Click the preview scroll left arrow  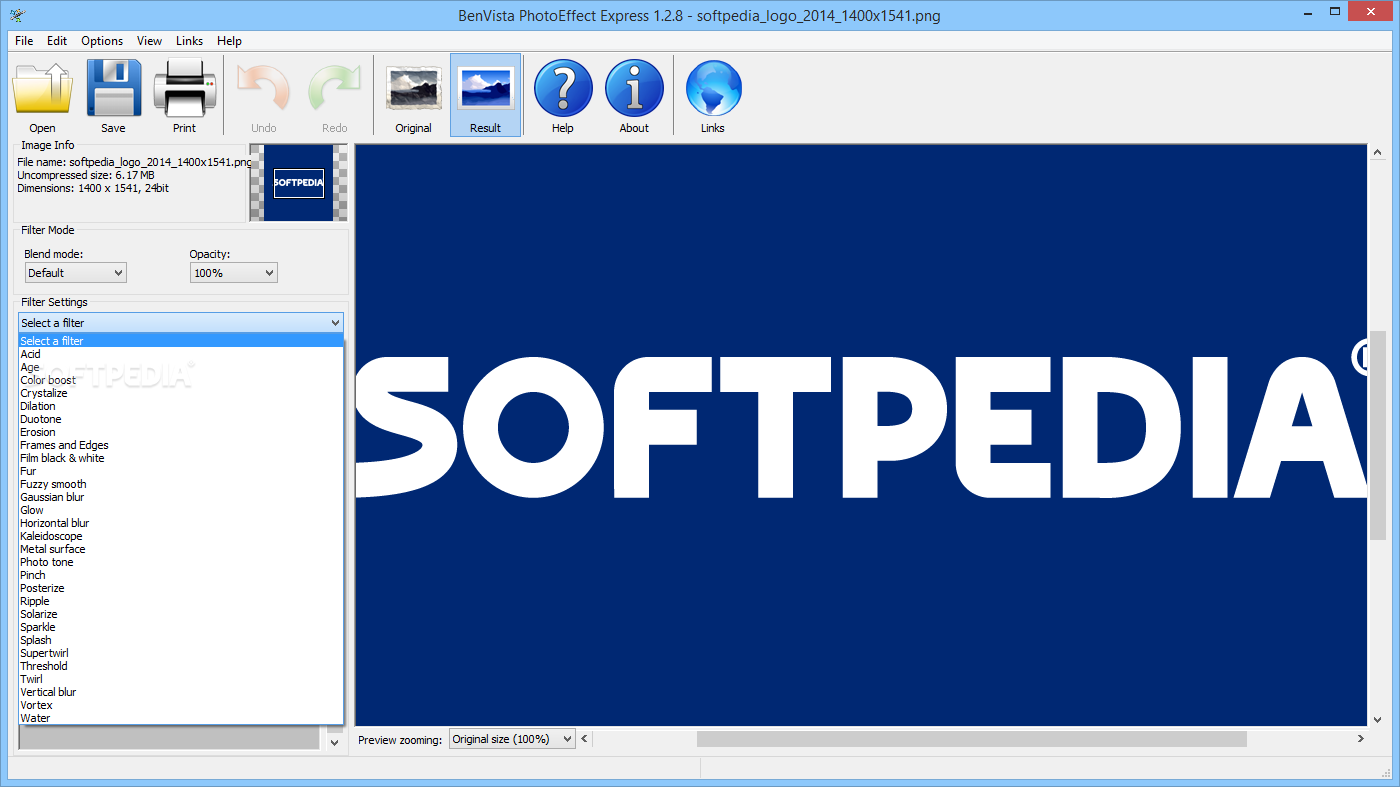(x=586, y=739)
